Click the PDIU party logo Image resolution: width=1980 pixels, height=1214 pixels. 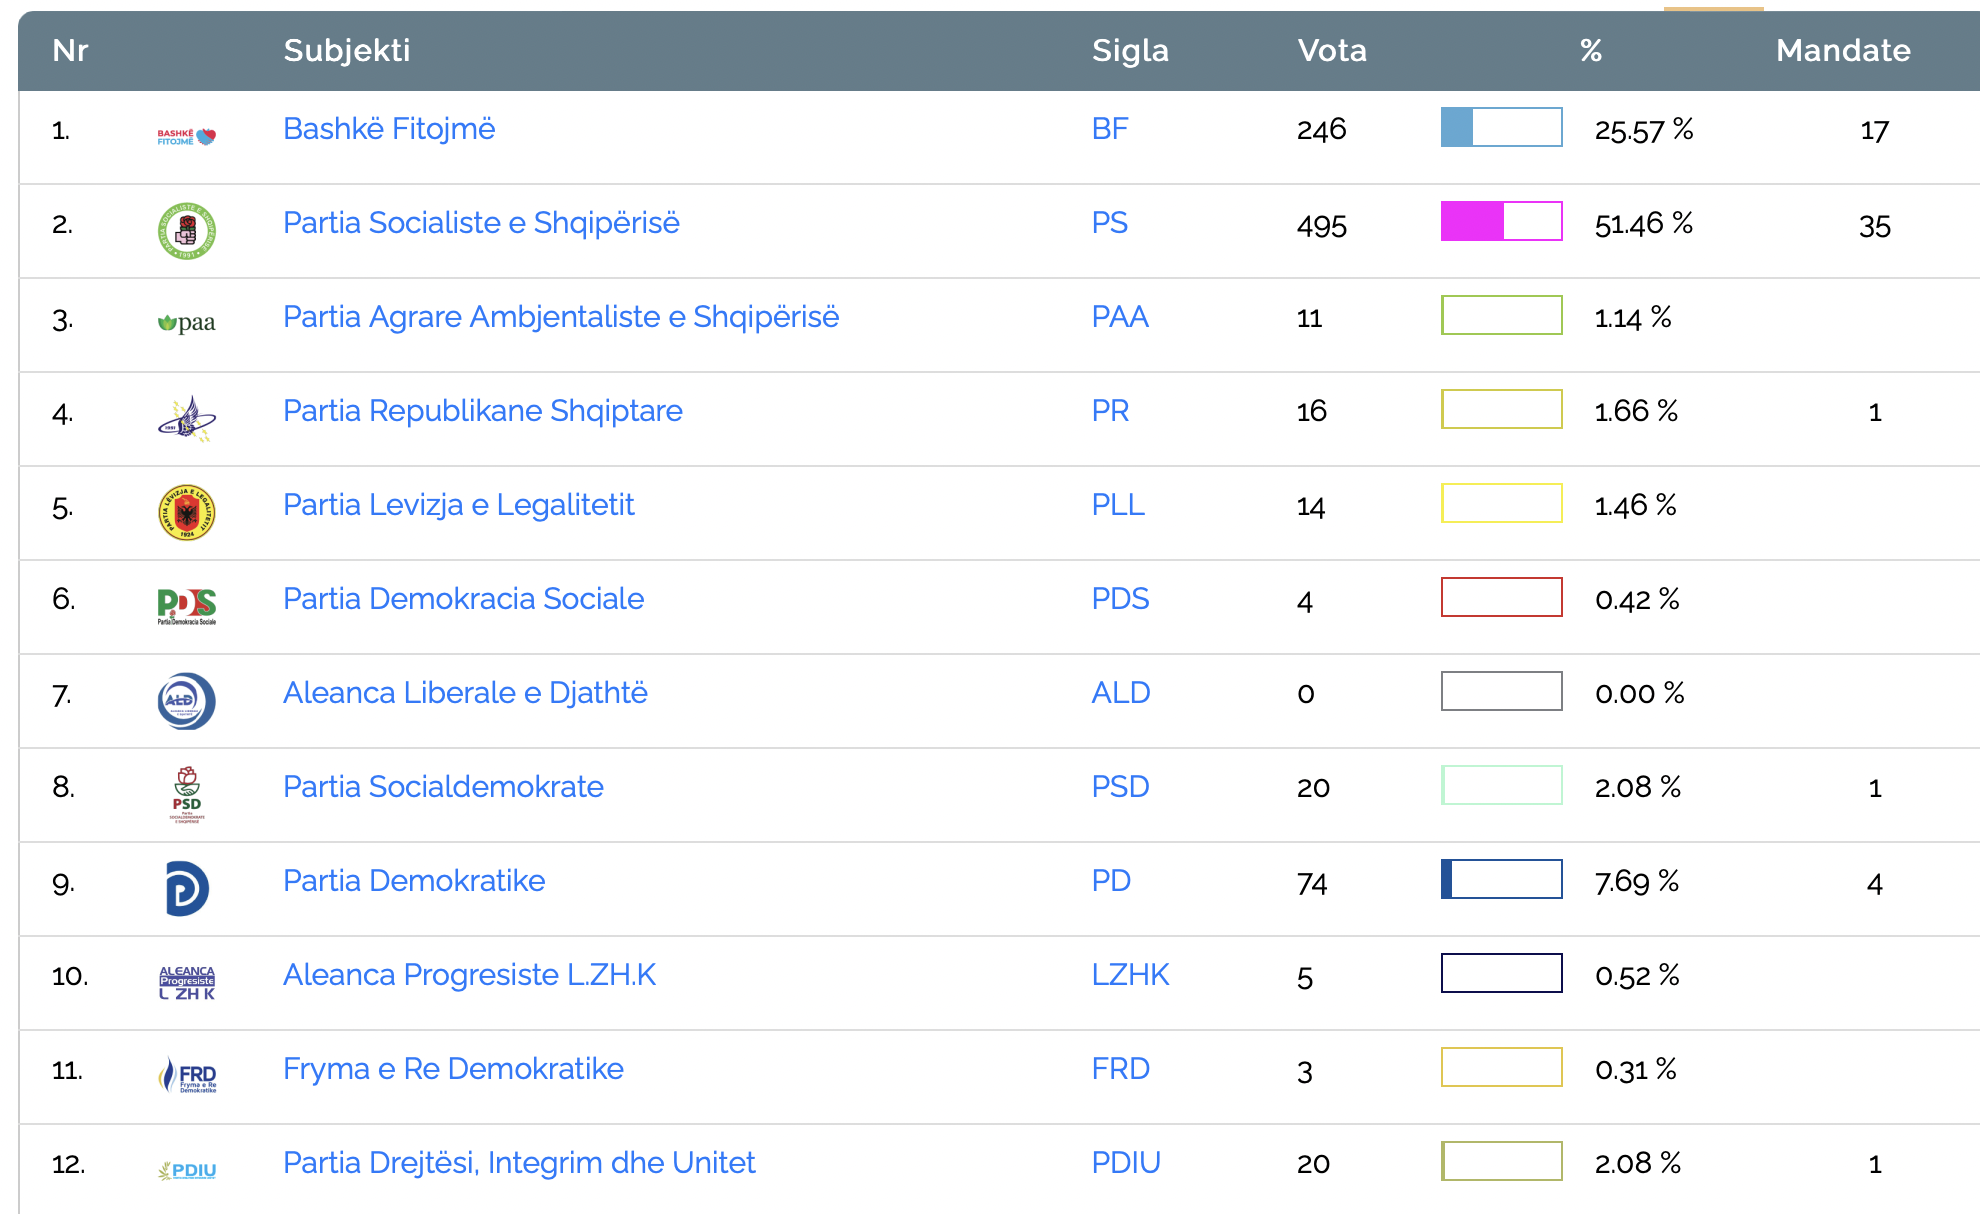click(187, 1170)
